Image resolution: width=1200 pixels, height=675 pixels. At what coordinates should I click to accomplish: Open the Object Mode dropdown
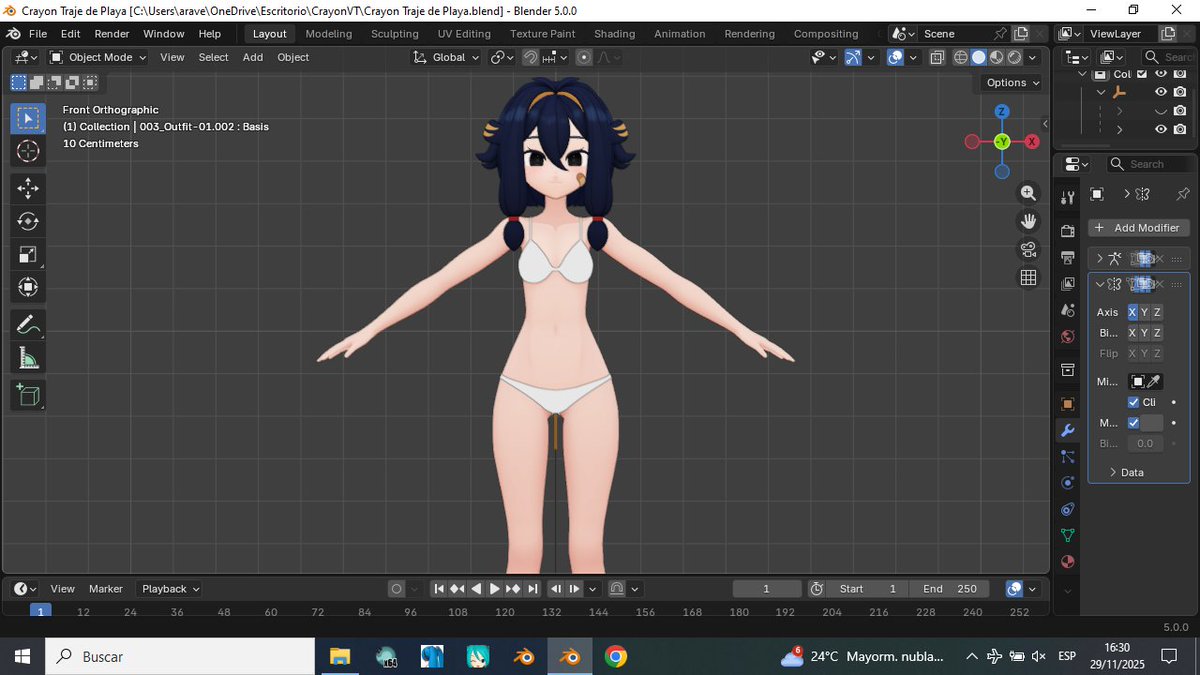(98, 57)
